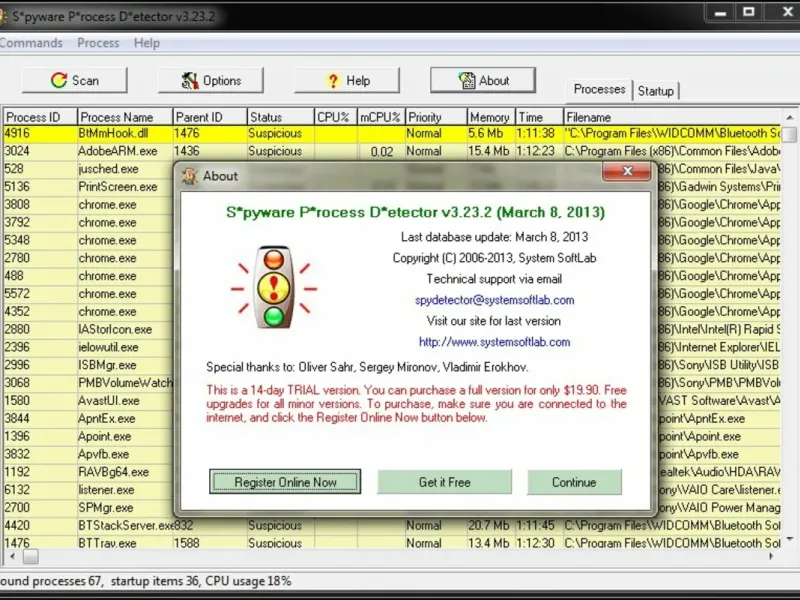
Task: Click the vertical scrollbar thumb
Action: pos(790,134)
